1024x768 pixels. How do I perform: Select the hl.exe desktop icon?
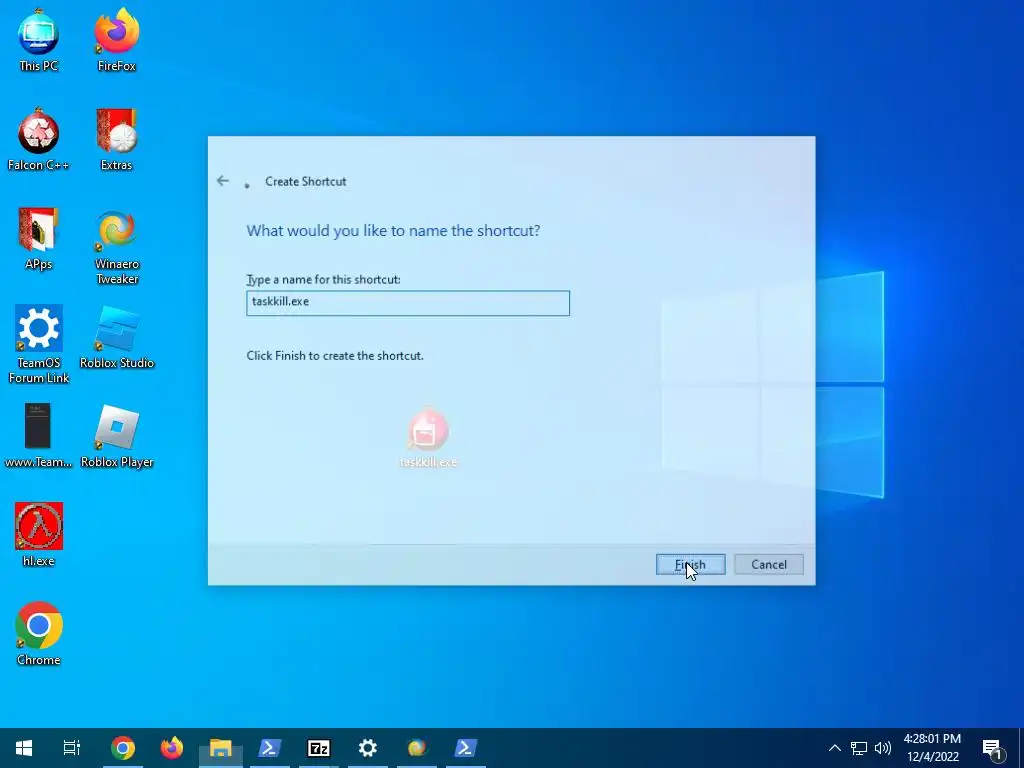[39, 535]
